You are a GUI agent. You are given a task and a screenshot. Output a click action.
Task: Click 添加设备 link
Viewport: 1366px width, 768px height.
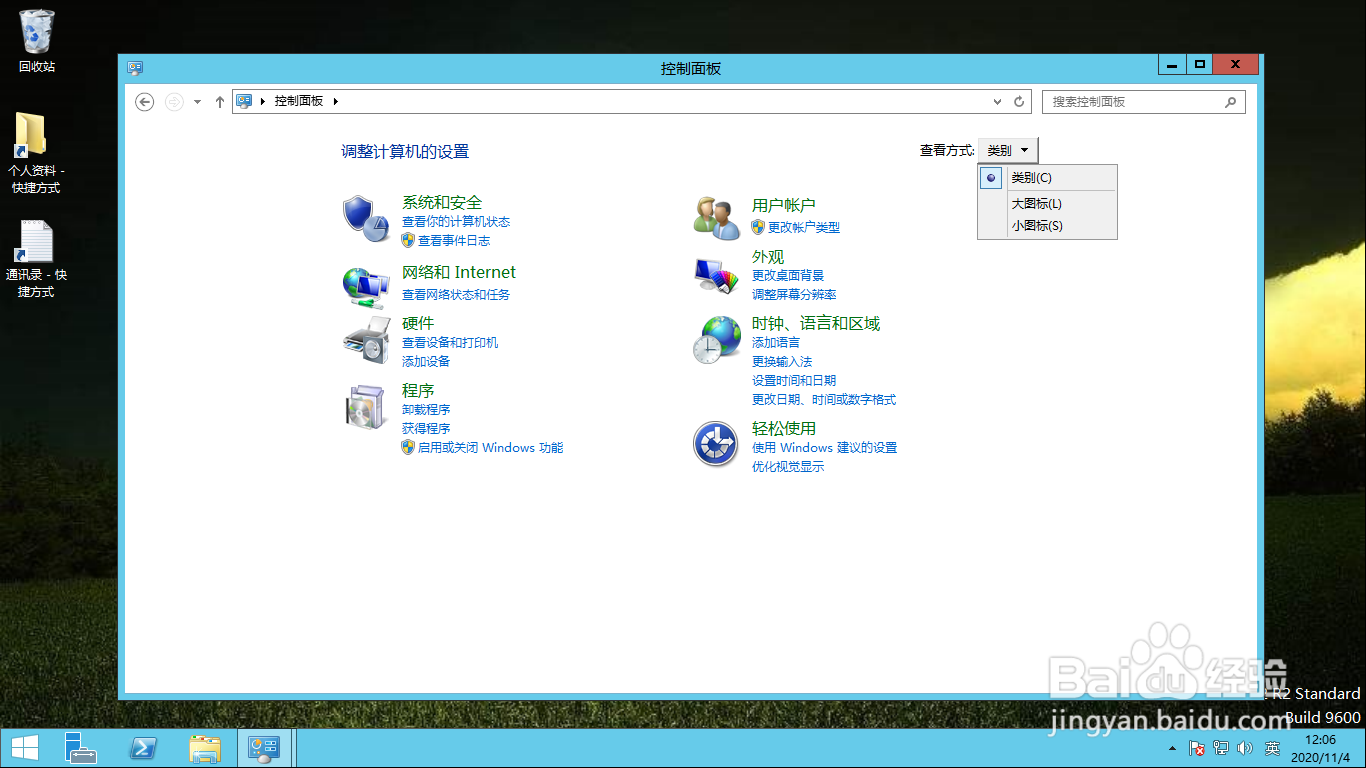[x=426, y=362]
